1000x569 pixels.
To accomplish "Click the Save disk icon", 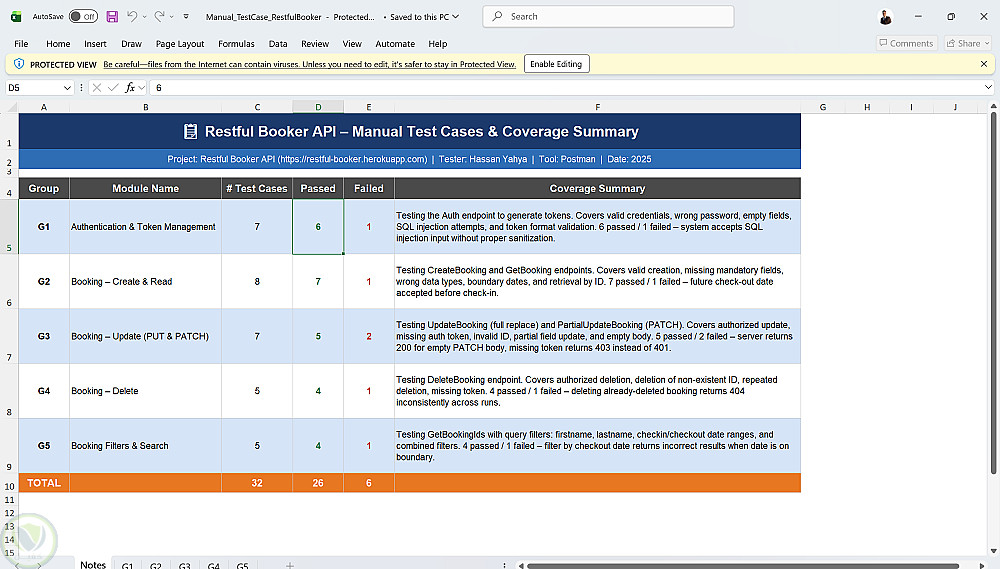I will coord(112,17).
